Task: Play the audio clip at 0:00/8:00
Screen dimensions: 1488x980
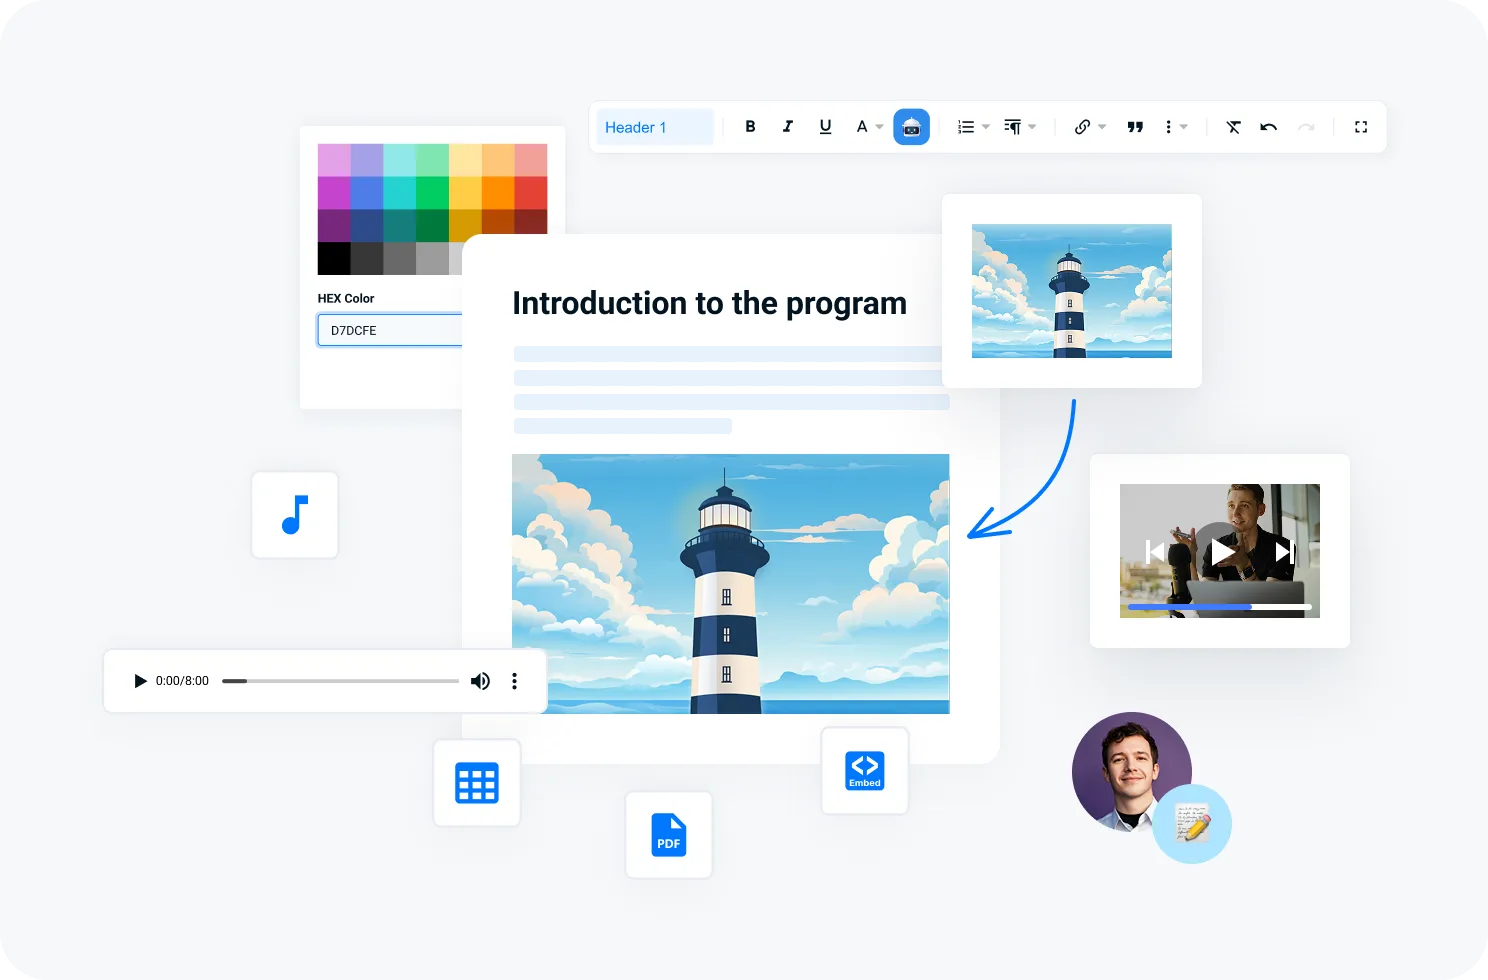Action: 140,681
